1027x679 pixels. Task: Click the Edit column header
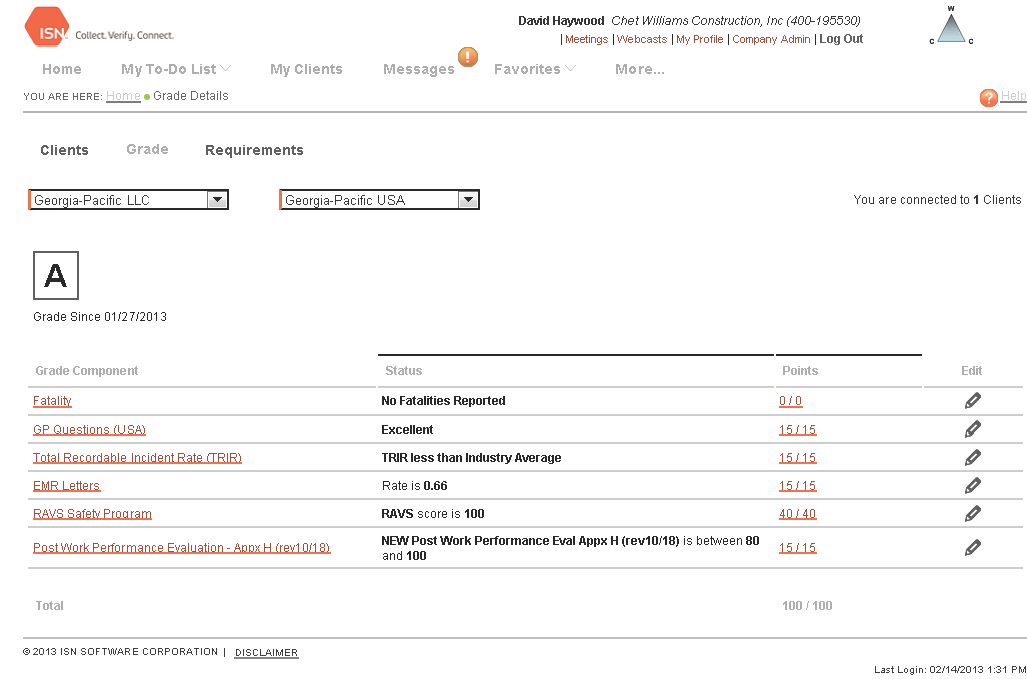point(971,371)
